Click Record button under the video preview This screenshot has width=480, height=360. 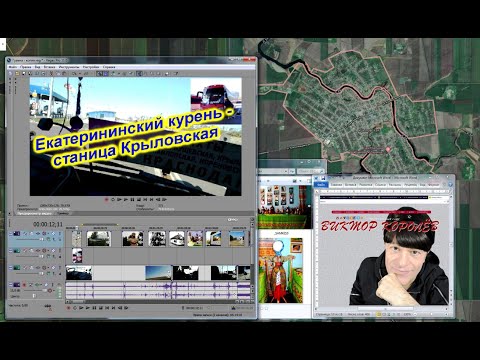(106, 199)
